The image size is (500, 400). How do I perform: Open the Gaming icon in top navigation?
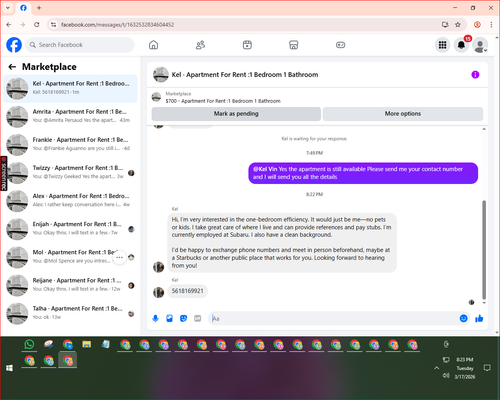(x=340, y=45)
